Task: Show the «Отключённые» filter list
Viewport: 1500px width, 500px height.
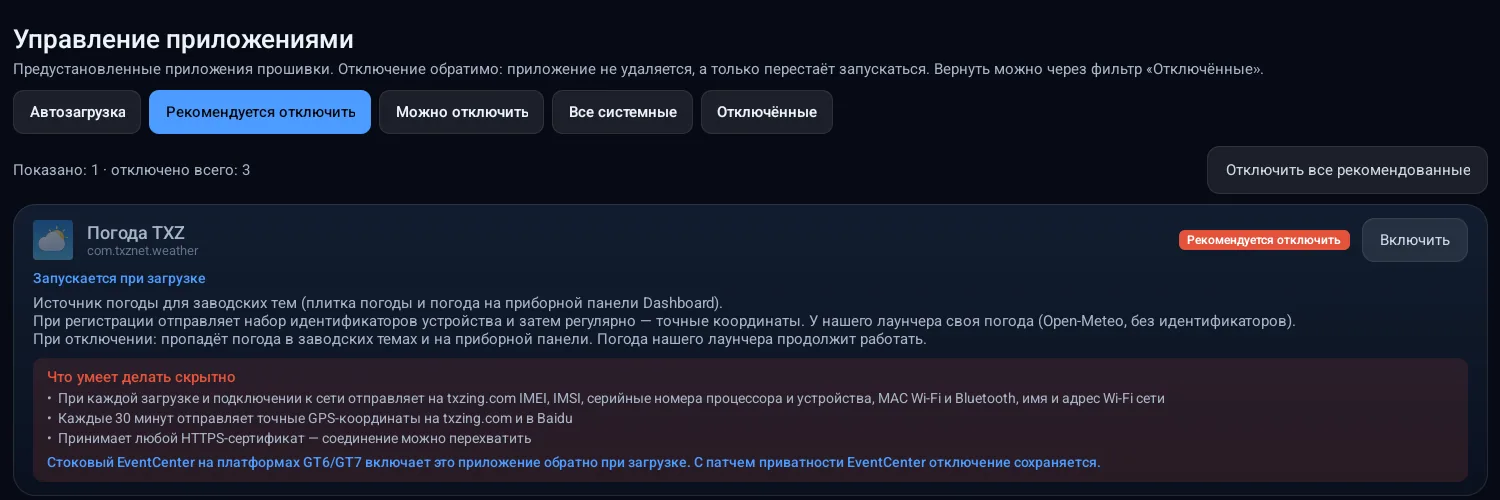Action: coord(767,112)
